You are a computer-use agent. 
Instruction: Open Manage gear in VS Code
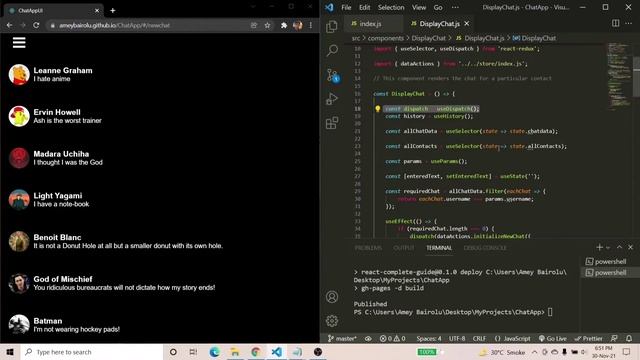click(332, 321)
